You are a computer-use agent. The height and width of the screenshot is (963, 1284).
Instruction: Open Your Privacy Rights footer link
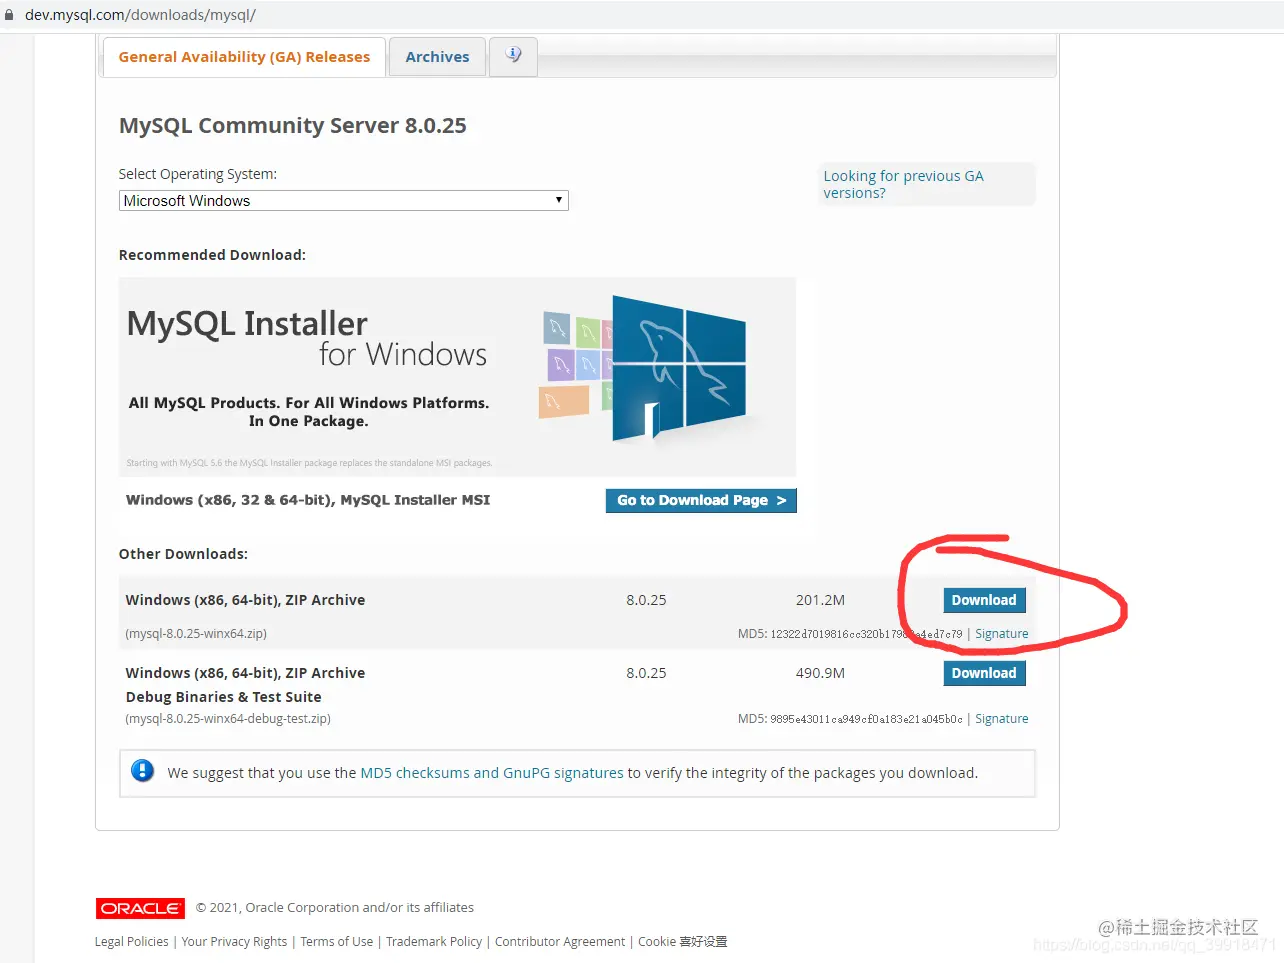pyautogui.click(x=234, y=942)
